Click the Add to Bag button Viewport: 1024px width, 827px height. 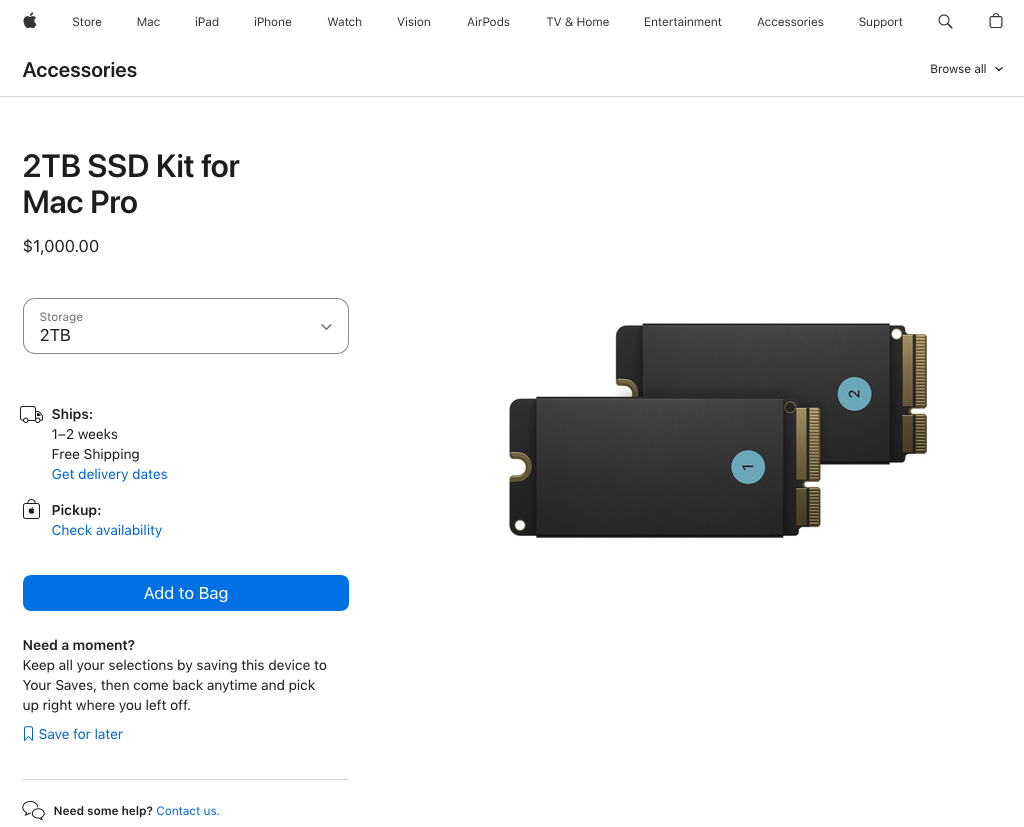[x=186, y=593]
